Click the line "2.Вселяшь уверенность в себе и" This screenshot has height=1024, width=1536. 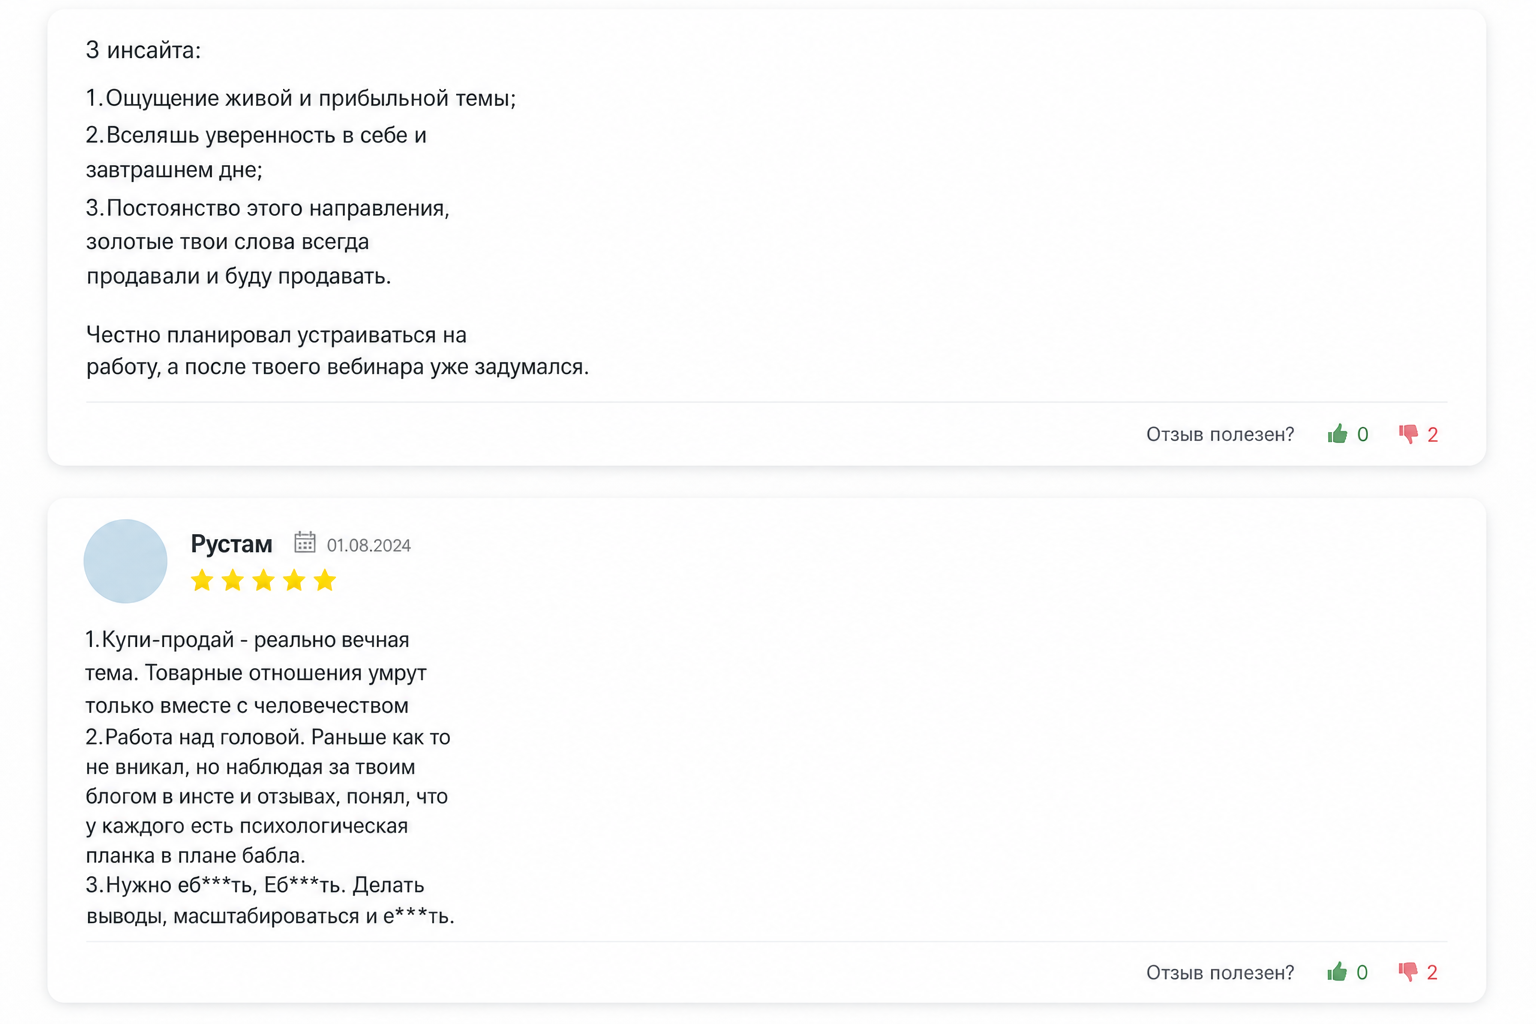click(x=256, y=135)
